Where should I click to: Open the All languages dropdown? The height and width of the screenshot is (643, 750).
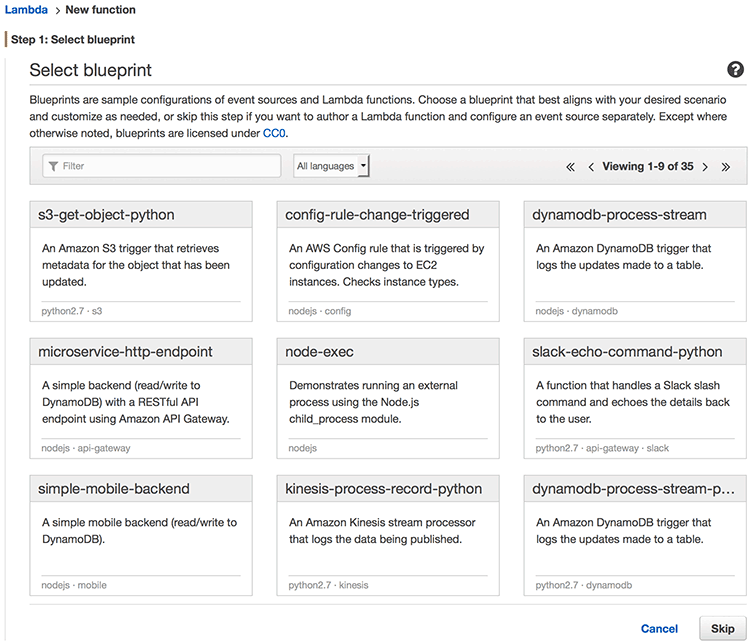click(331, 166)
